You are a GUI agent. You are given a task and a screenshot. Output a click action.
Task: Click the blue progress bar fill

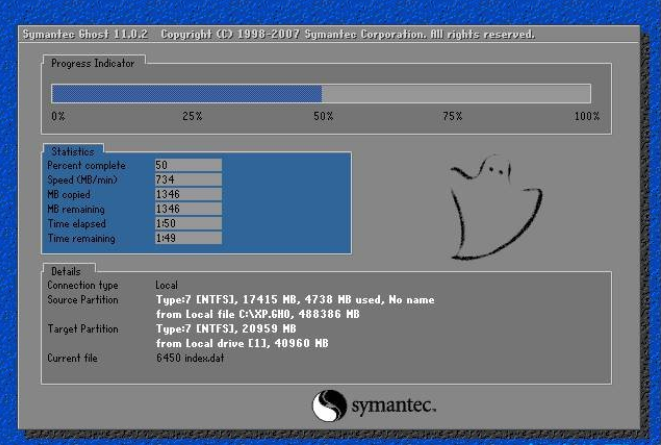187,94
